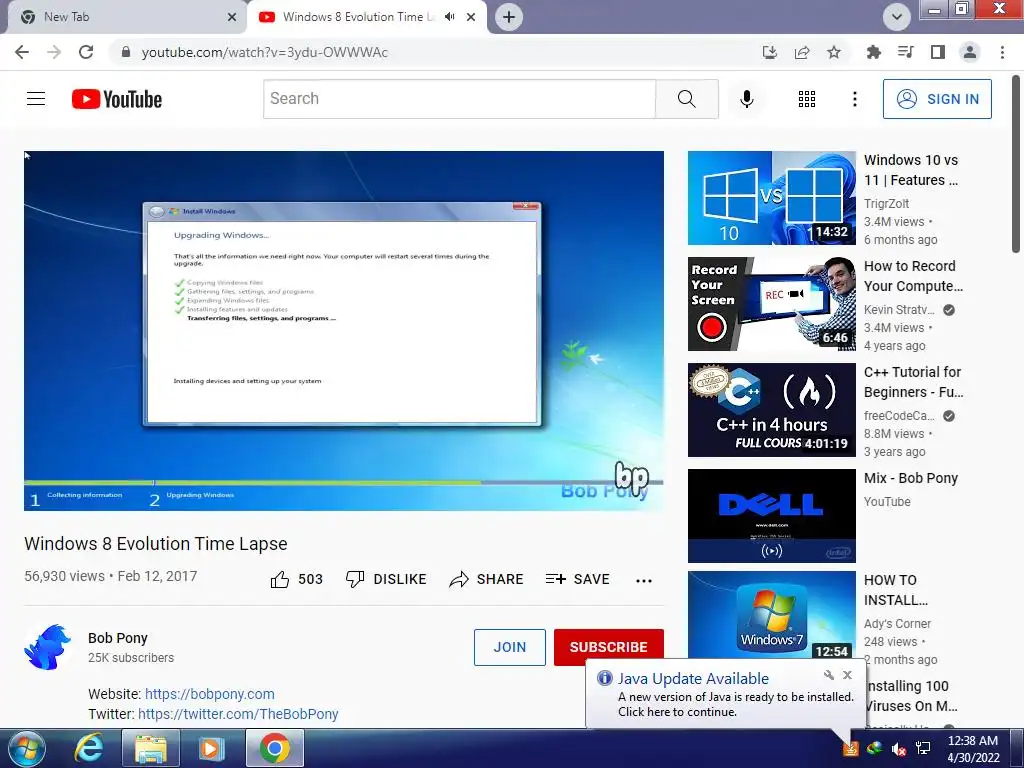Click the DISLIKE thumbs down button
1024x768 pixels.
386,579
